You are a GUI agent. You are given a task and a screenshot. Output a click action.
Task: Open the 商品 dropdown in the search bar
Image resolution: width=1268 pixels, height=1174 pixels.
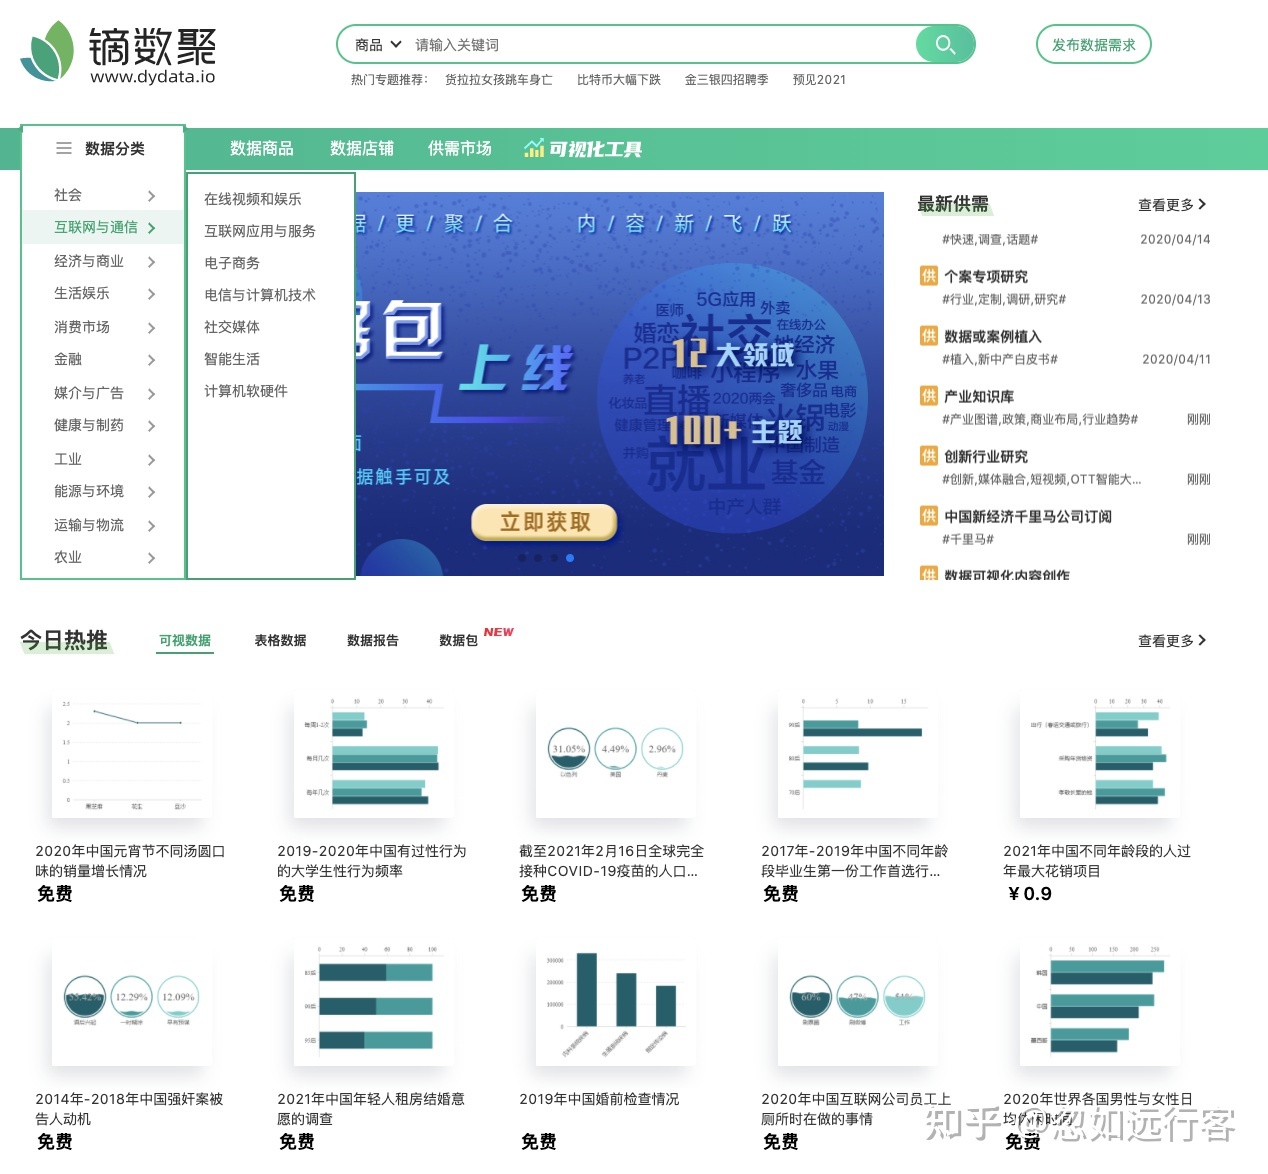[x=375, y=44]
